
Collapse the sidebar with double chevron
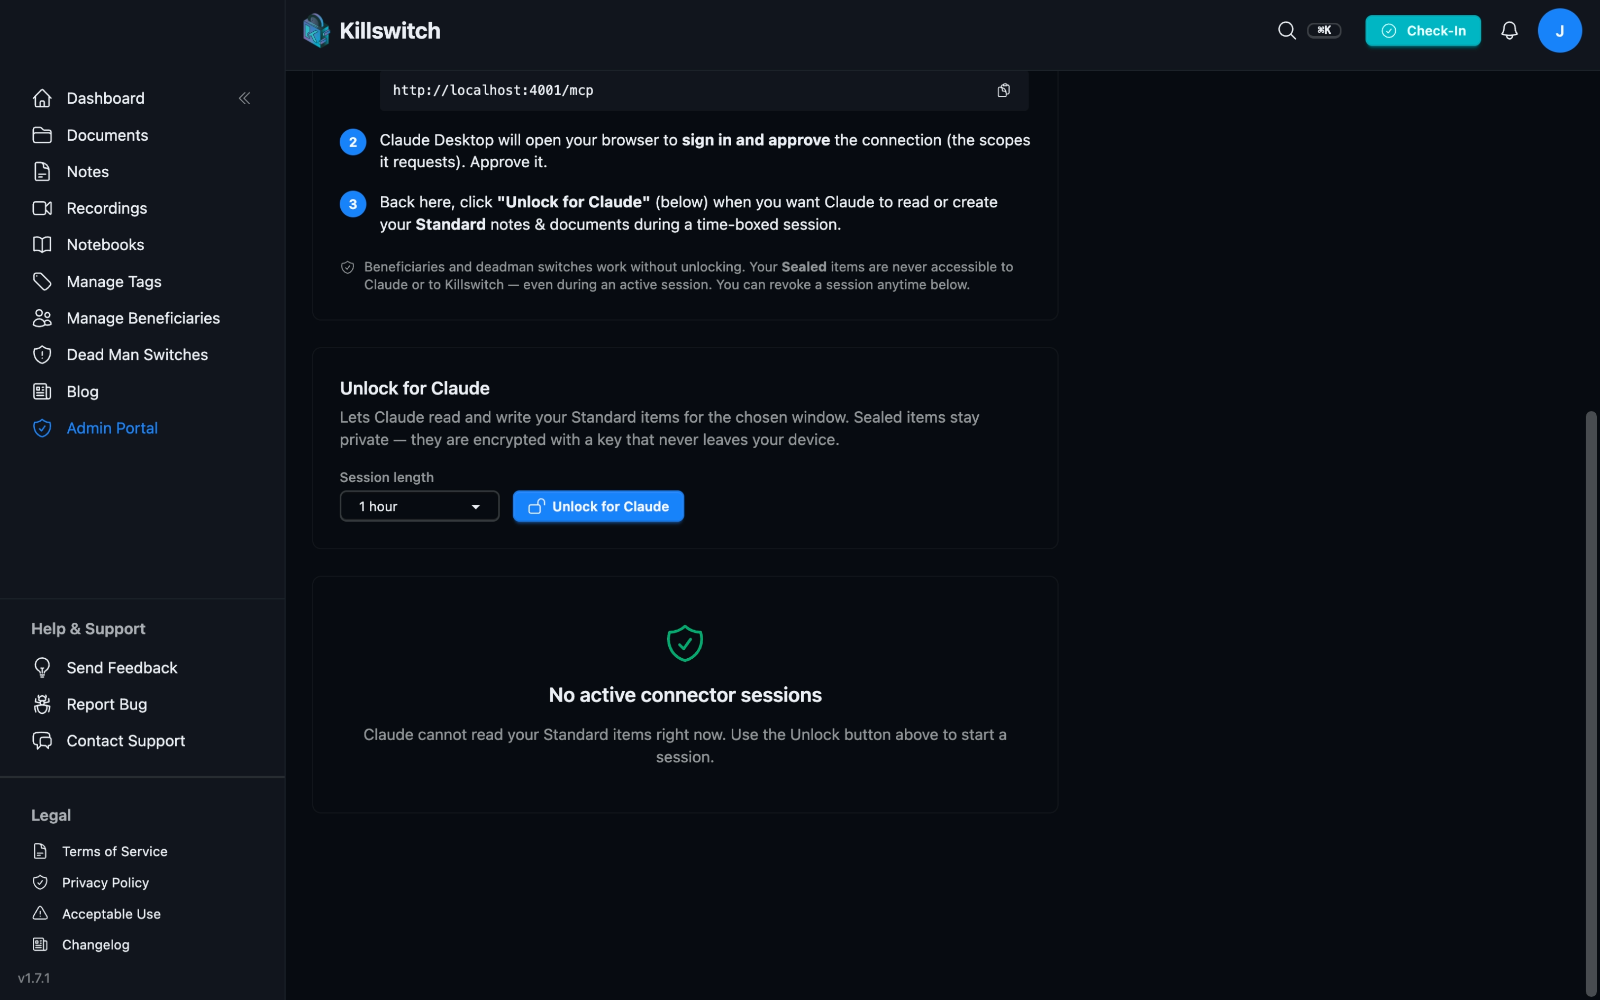pyautogui.click(x=244, y=98)
